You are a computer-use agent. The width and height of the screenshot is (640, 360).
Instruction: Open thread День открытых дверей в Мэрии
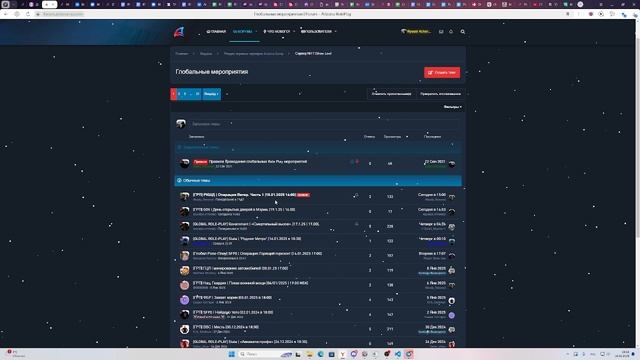(244, 209)
